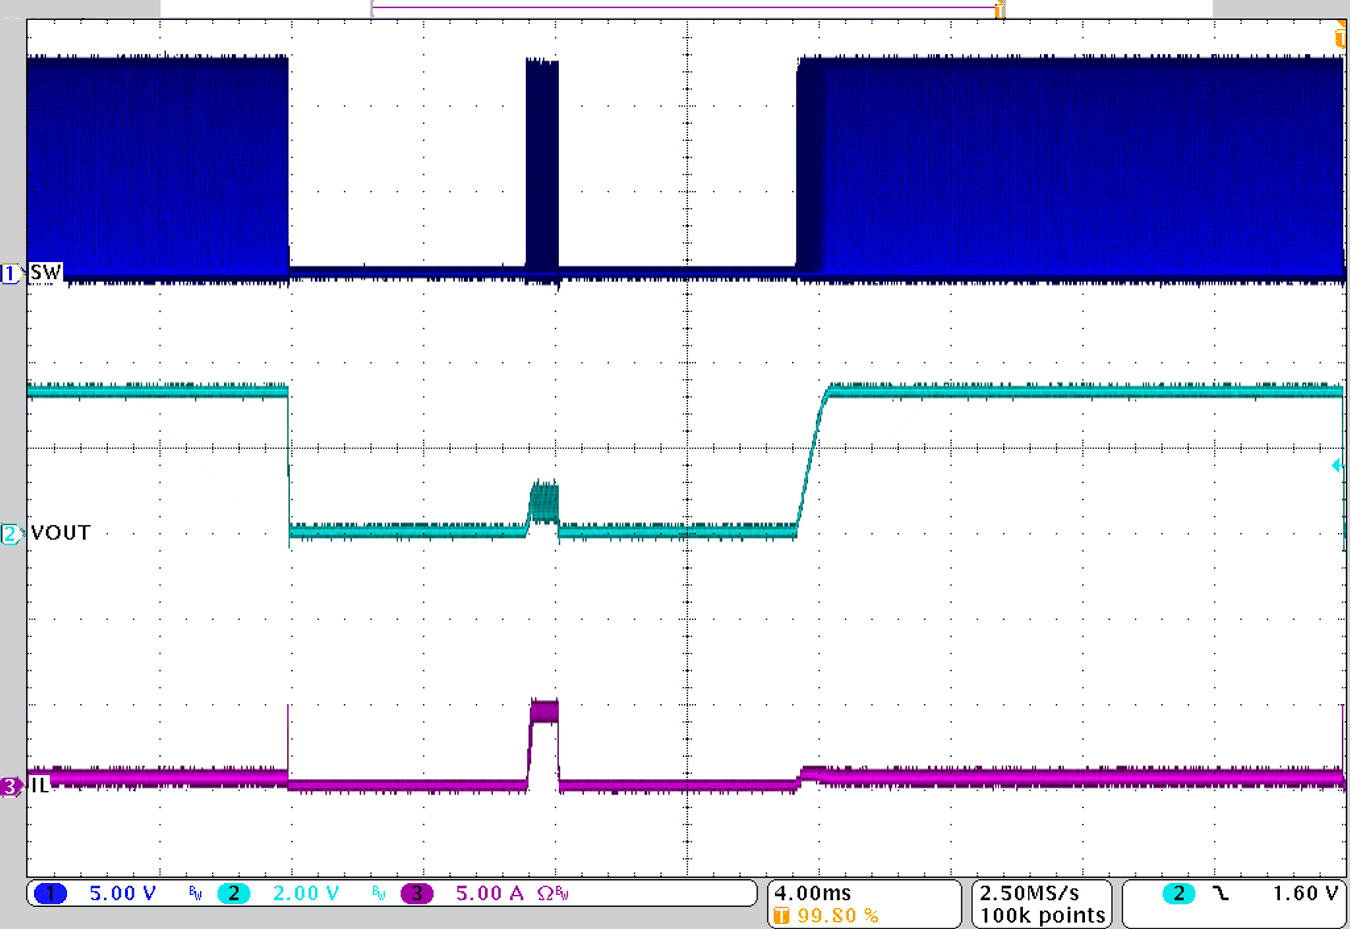
Task: Open the 2.00 V channel 2 scale readout
Action: [305, 894]
